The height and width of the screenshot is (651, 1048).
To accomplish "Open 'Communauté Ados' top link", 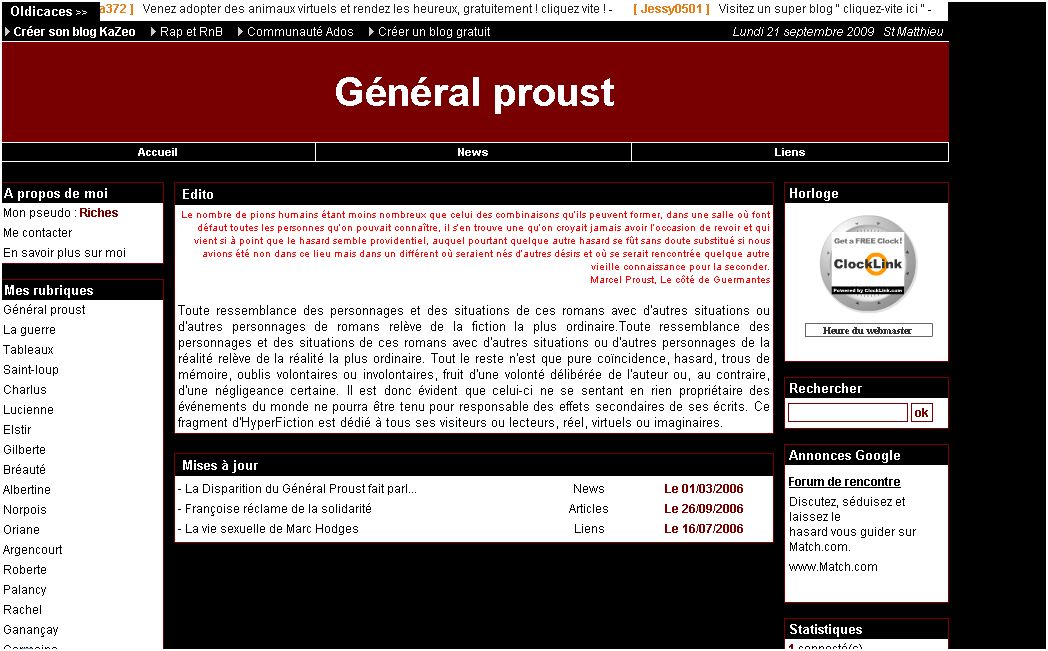I will (x=300, y=32).
